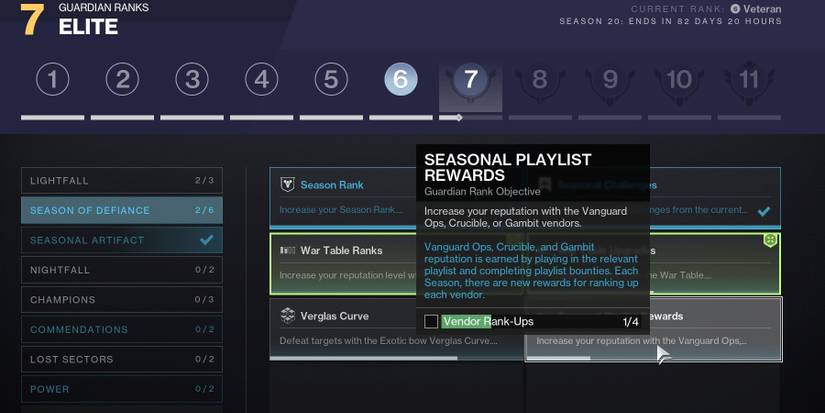
Task: Click the Vendor Rank-Ups green progress bar
Action: click(x=466, y=321)
